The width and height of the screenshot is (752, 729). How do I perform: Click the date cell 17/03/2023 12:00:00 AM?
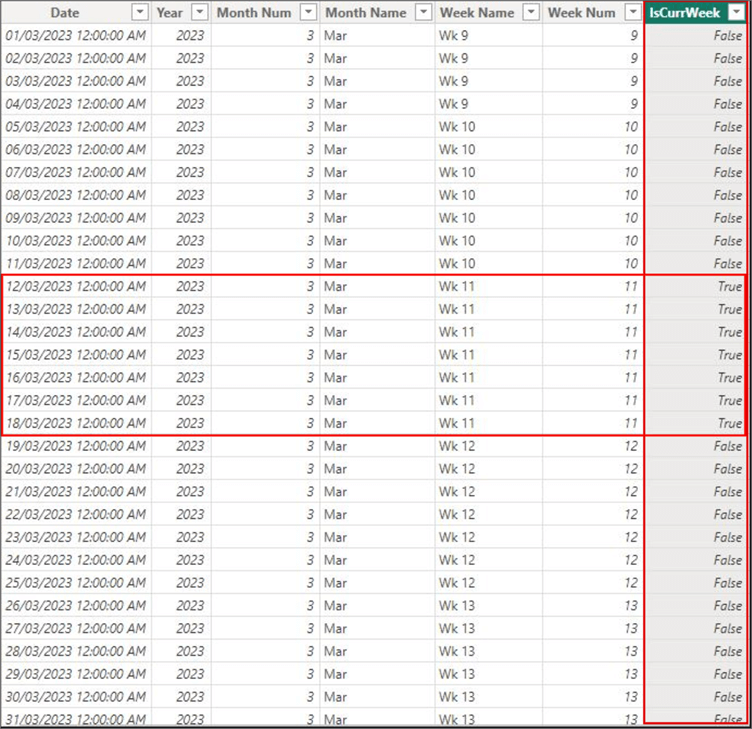point(76,400)
